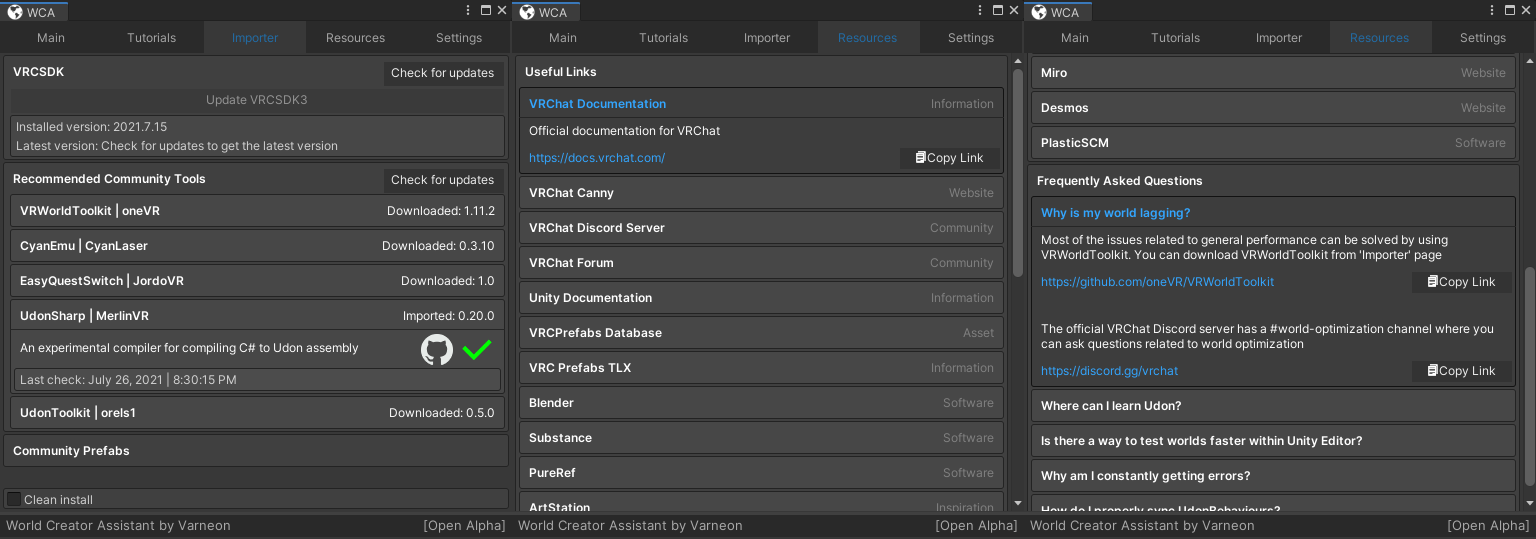Click the 'Installed version: 2021.7.15' text

pos(91,127)
